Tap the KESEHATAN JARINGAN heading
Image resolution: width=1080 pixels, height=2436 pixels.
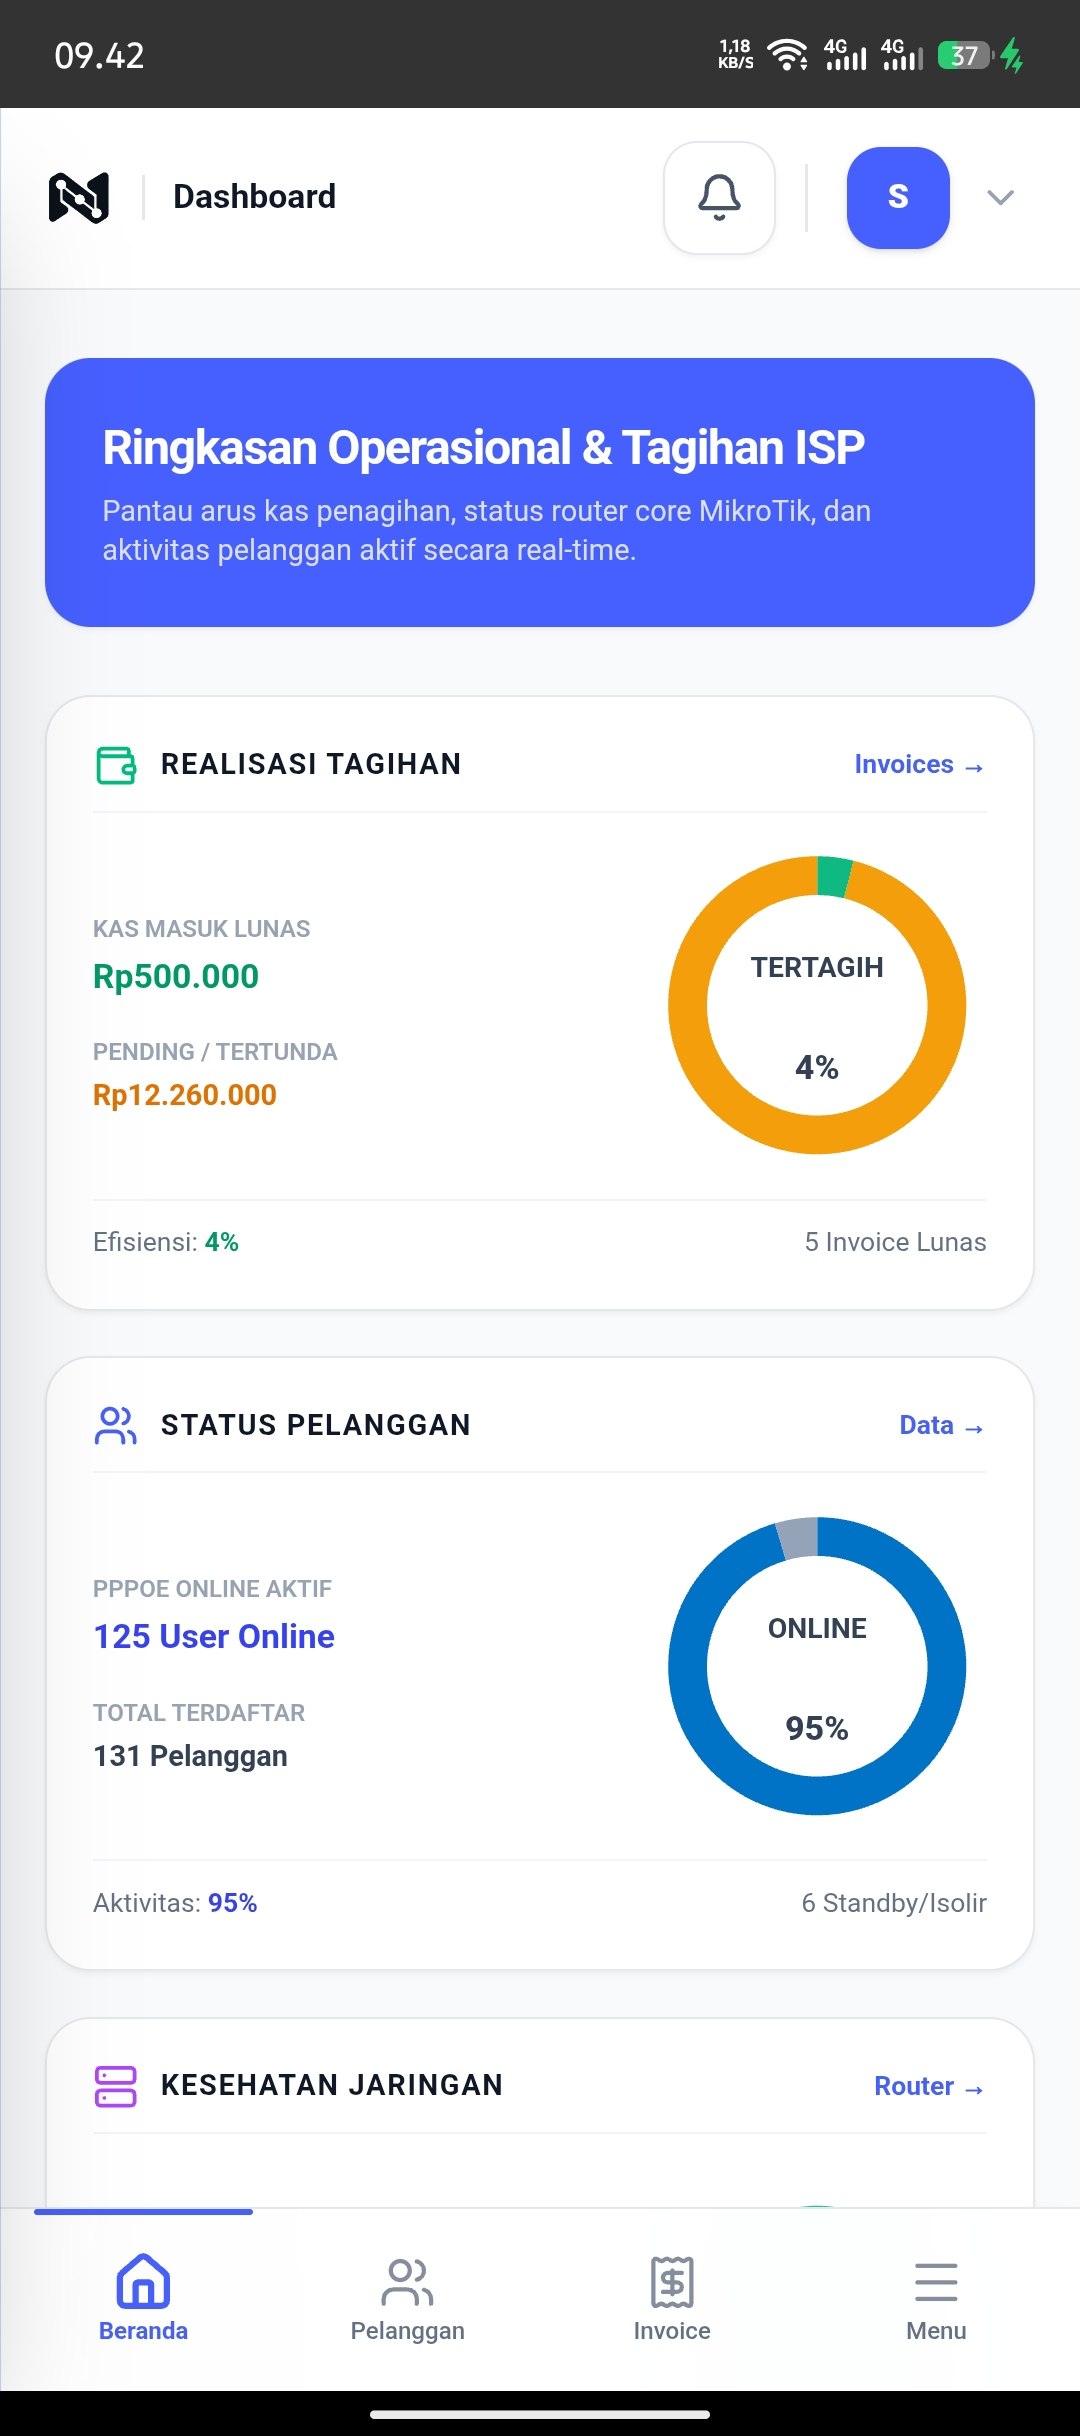tap(332, 2086)
